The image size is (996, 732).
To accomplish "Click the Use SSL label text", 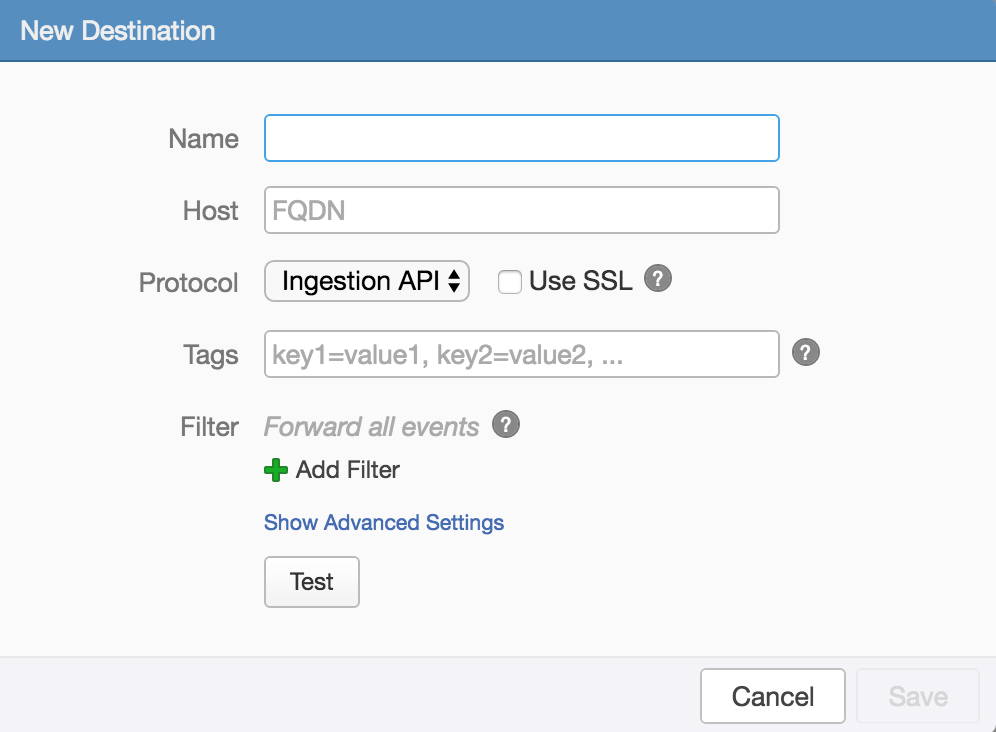I will (x=581, y=282).
